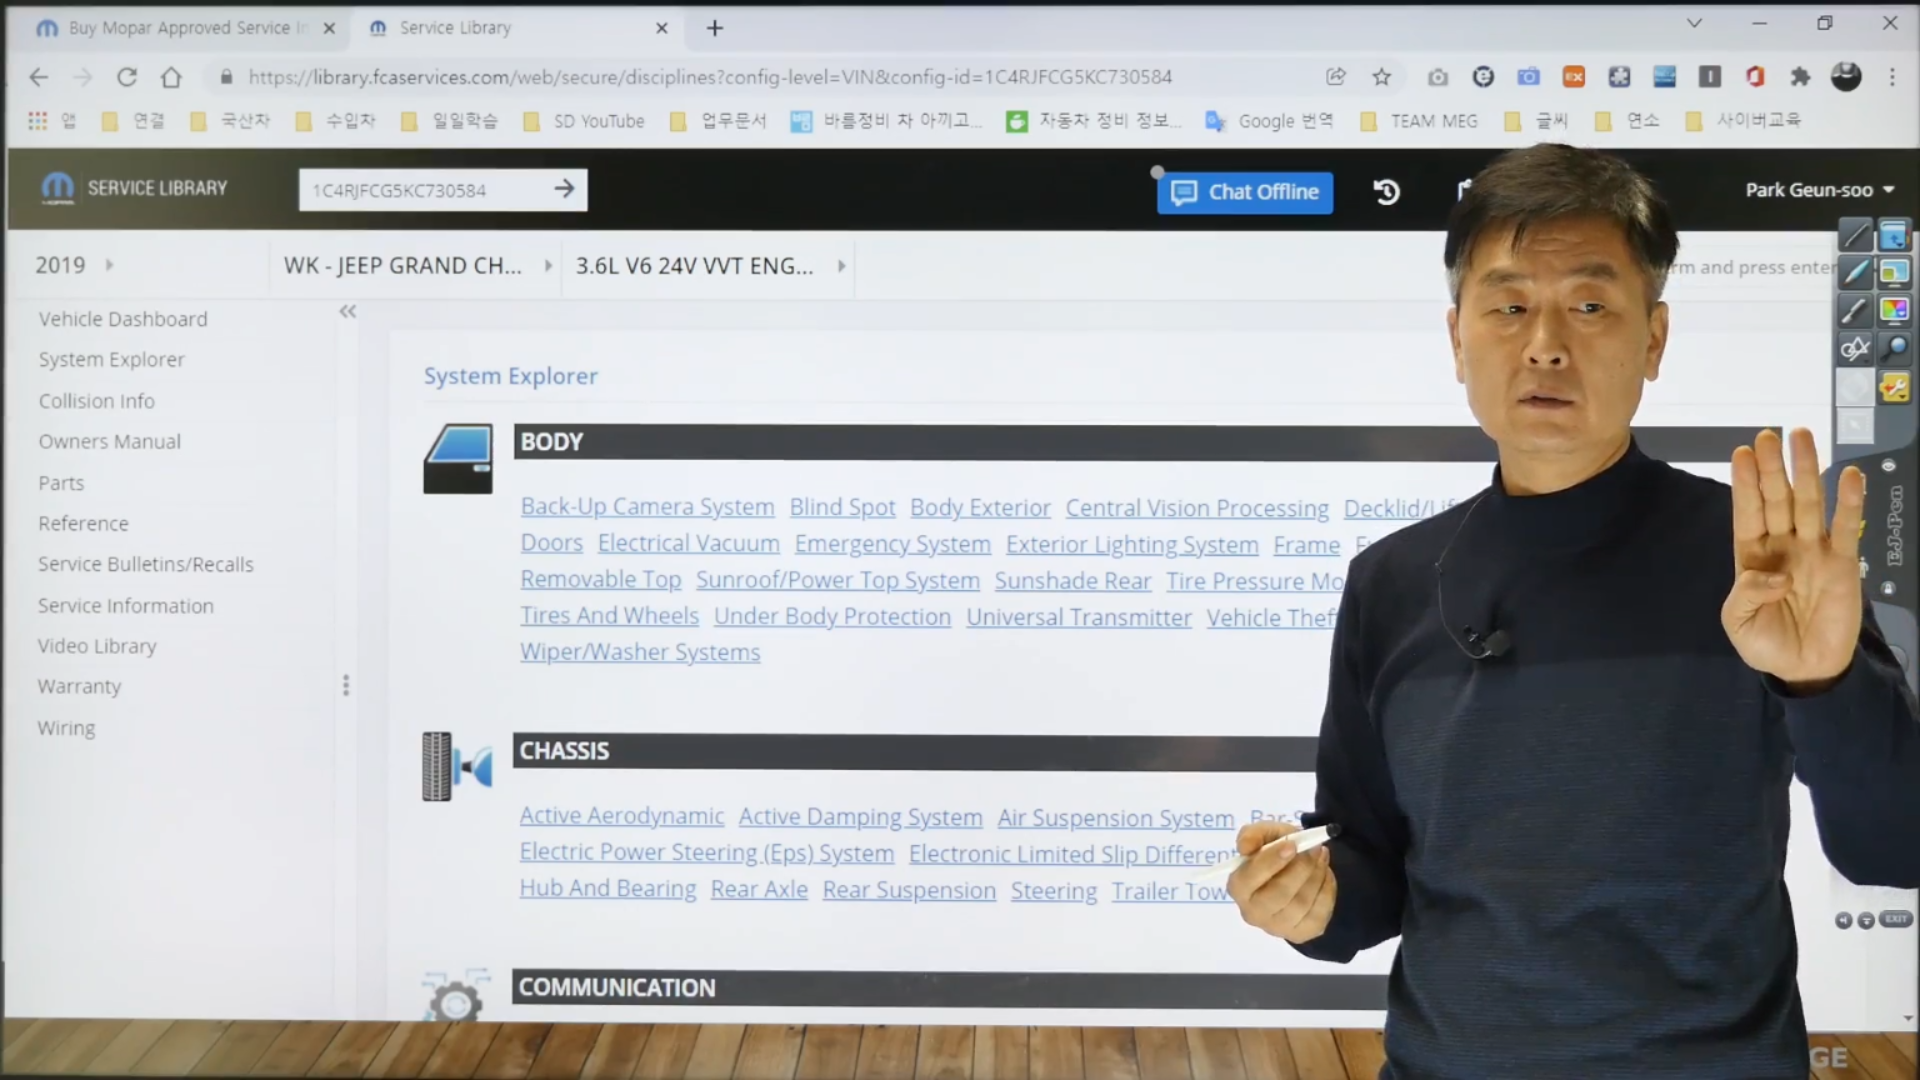
Task: Open the history clock icon in header
Action: 1386,191
